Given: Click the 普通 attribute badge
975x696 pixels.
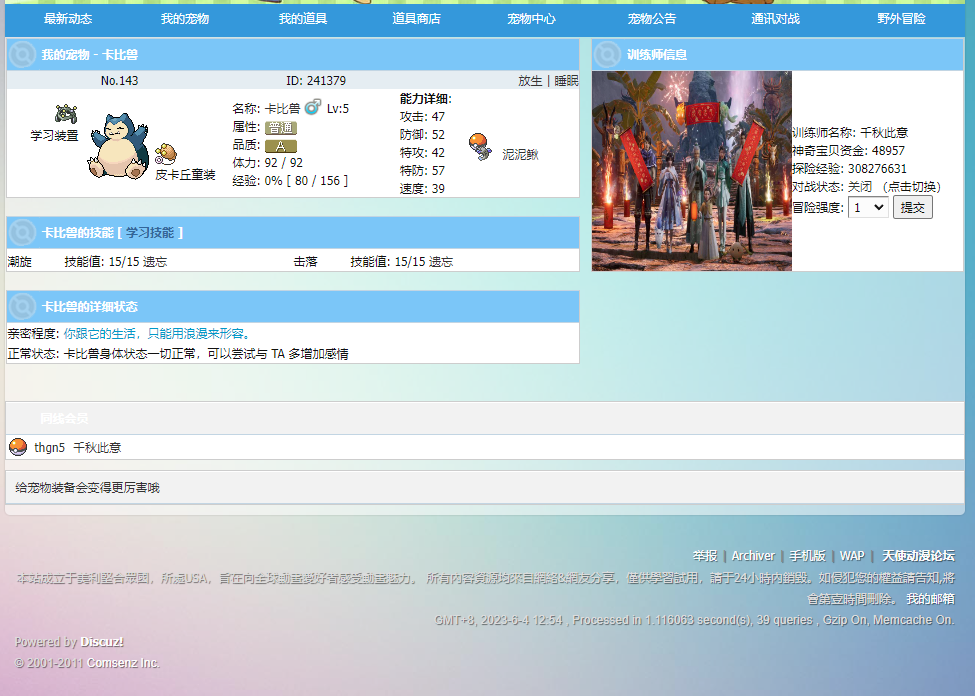Looking at the screenshot, I should [x=280, y=128].
